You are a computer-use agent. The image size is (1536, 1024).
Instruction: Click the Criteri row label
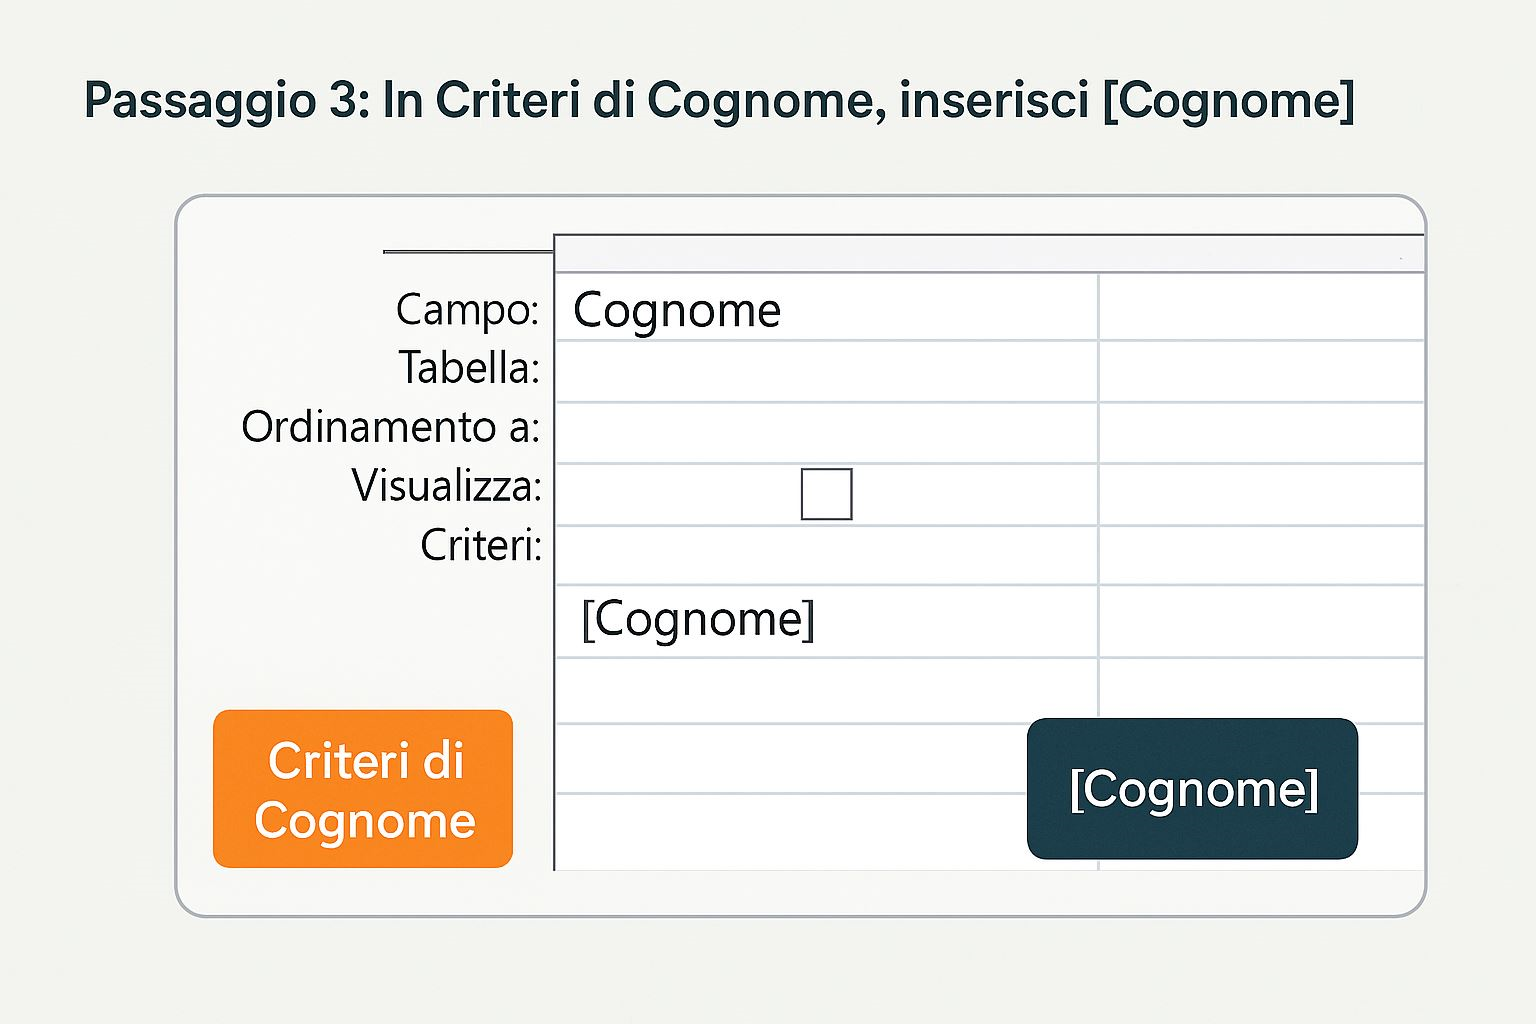(480, 545)
